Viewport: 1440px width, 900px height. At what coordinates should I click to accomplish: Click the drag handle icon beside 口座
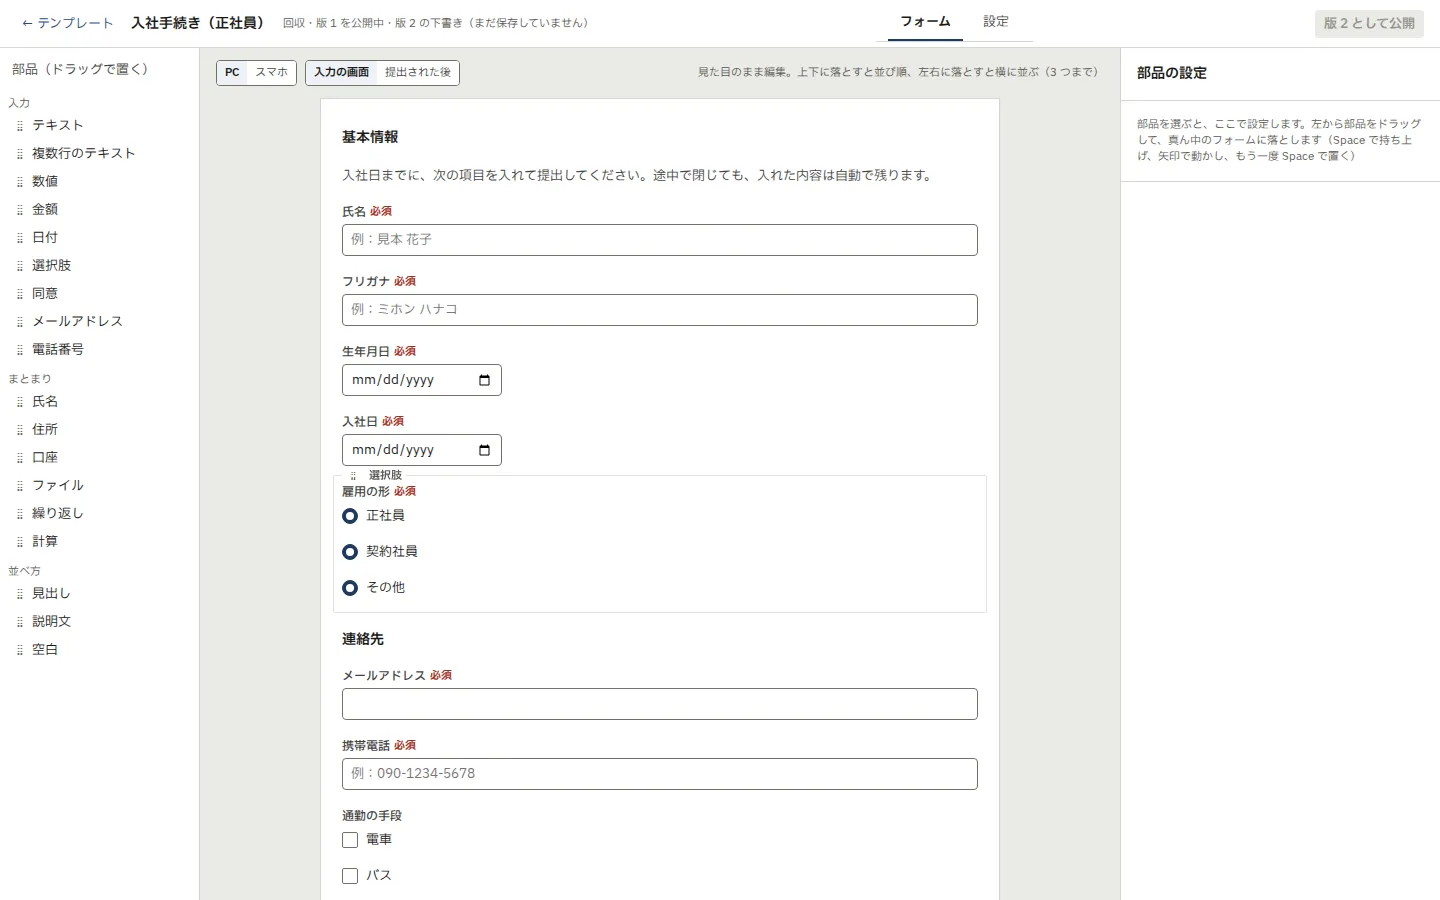[x=20, y=458]
